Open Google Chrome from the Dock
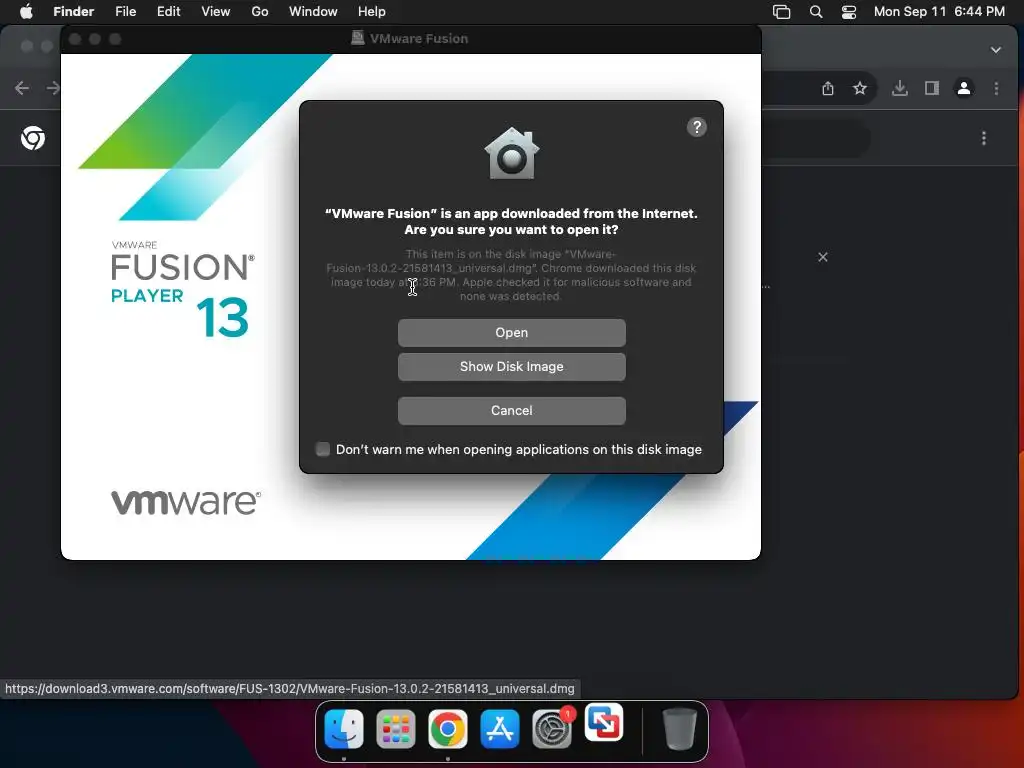The width and height of the screenshot is (1024, 768). (447, 728)
